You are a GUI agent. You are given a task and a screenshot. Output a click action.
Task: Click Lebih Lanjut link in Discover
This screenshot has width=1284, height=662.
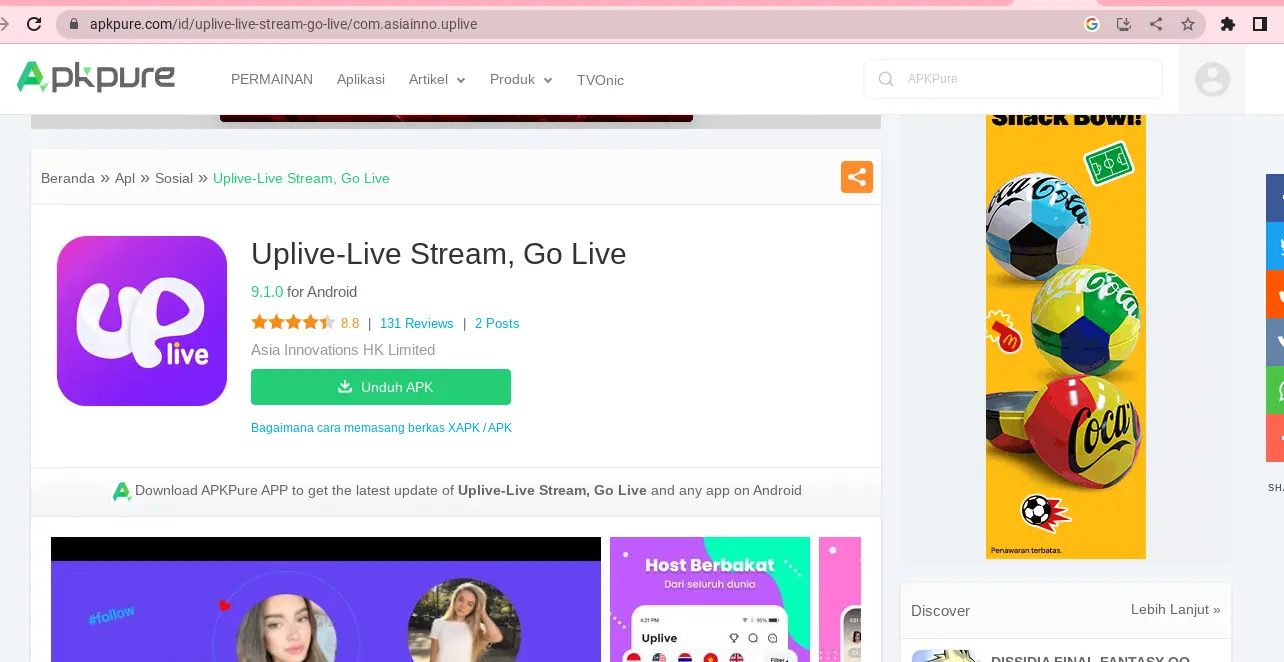1176,609
